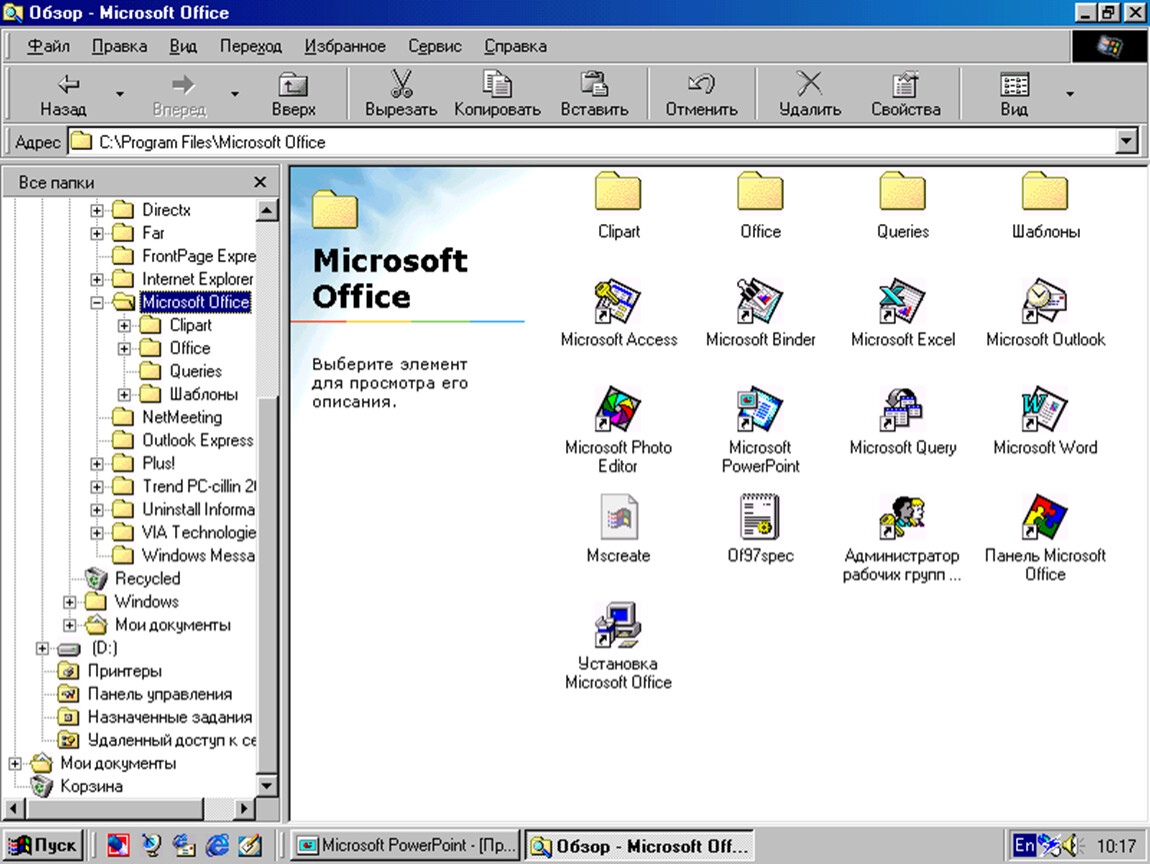The height and width of the screenshot is (864, 1150).
Task: Click the Пуск start button
Action: click(x=44, y=846)
